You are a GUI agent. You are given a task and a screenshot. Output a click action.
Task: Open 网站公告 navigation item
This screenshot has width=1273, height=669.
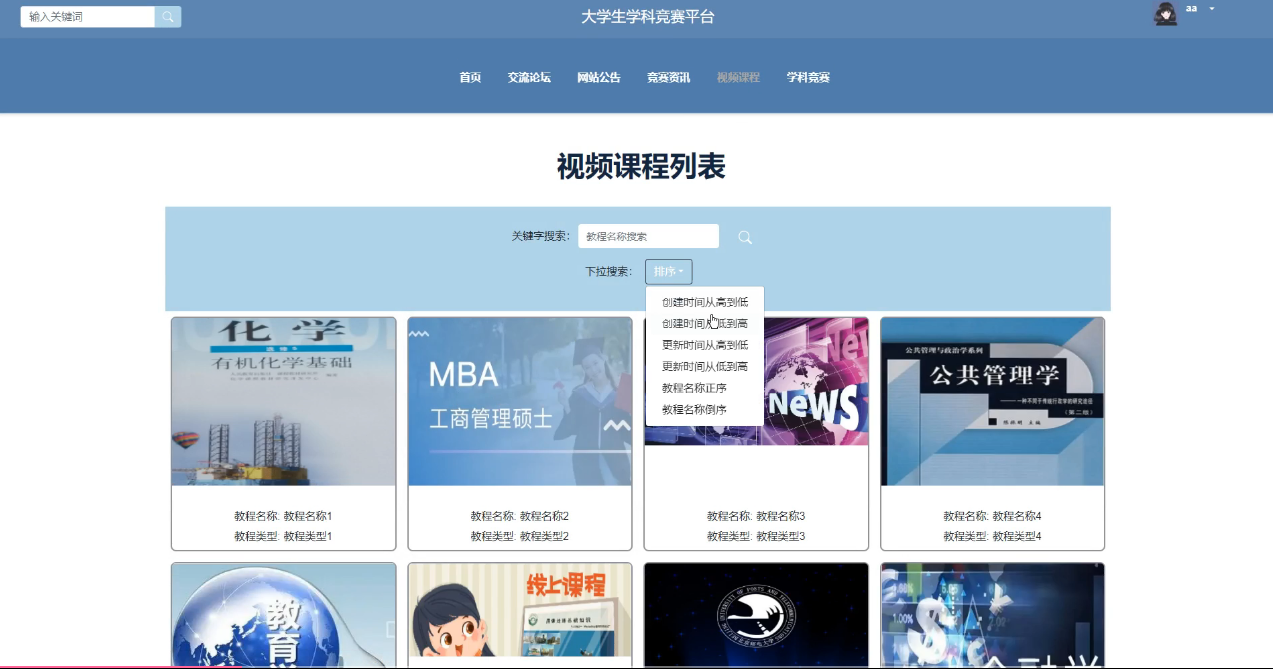pos(599,77)
